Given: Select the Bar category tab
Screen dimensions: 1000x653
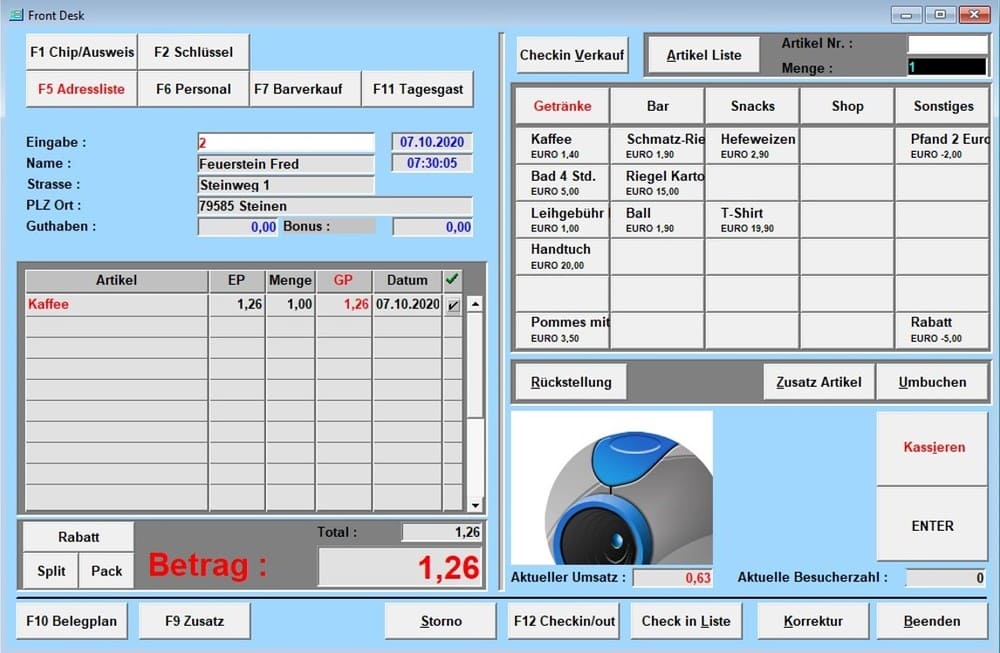Looking at the screenshot, I should 657,106.
